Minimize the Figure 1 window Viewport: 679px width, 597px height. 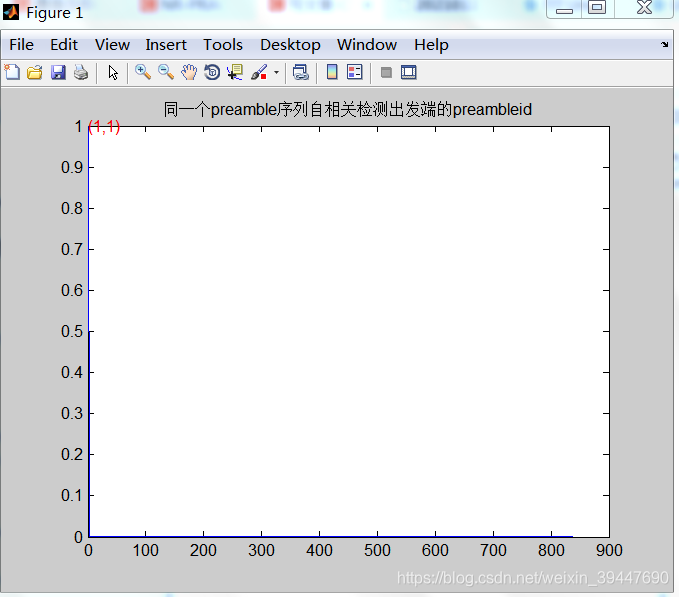tap(564, 9)
